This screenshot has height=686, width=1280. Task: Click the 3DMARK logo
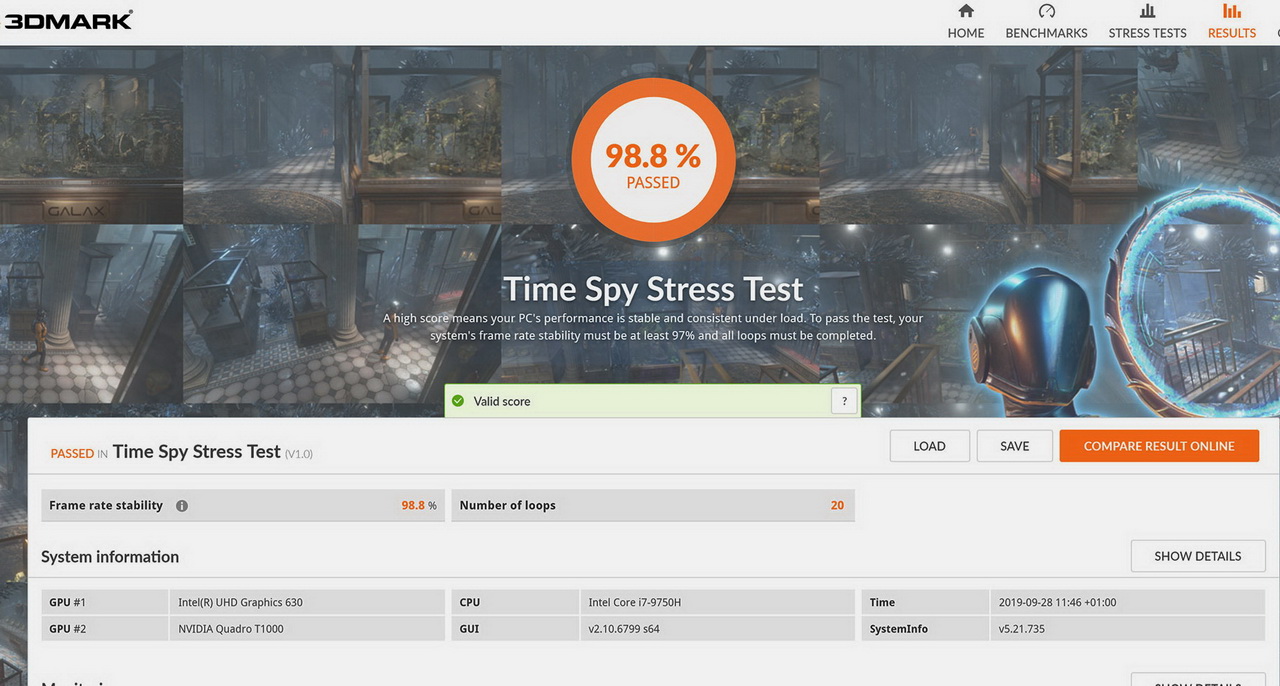(x=68, y=20)
